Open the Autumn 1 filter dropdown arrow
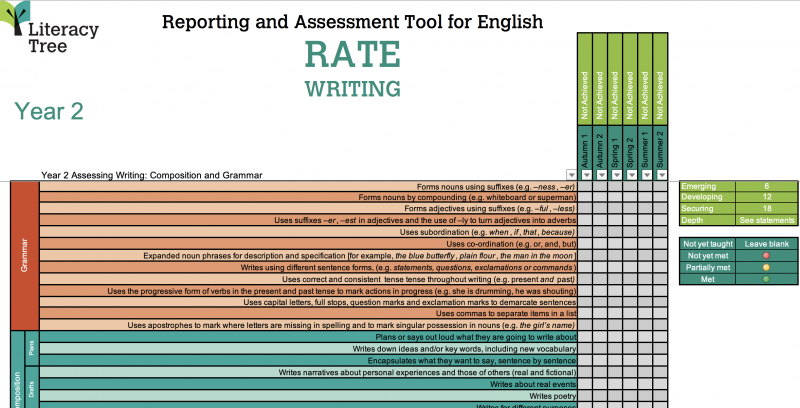 click(586, 175)
